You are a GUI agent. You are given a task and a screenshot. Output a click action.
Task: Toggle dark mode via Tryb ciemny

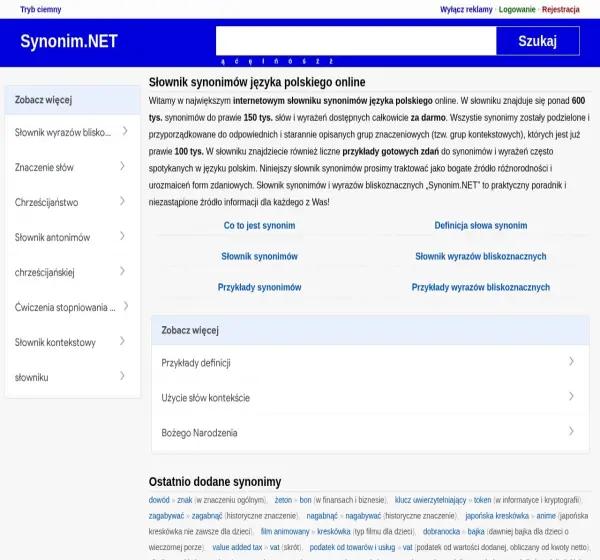click(41, 9)
